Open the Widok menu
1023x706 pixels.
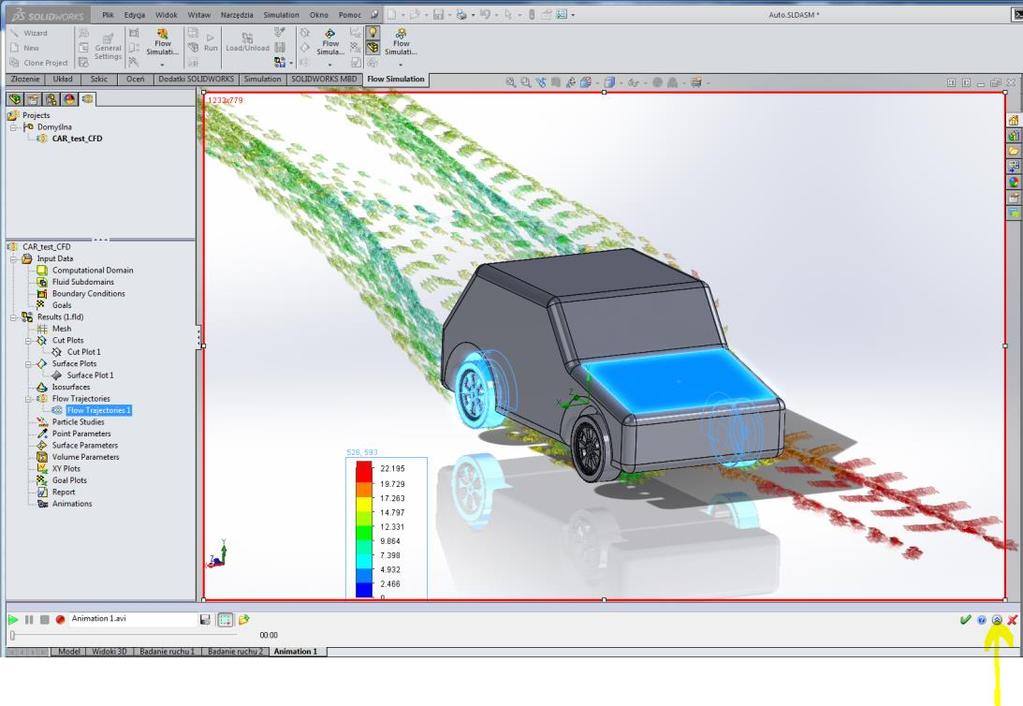(166, 14)
